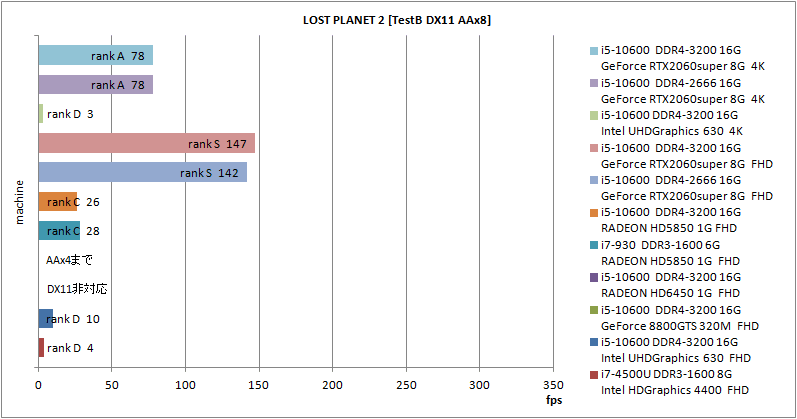Select the GeForce 8800GTS 320M legend entry
Screen dimensions: 797x419
(678, 324)
